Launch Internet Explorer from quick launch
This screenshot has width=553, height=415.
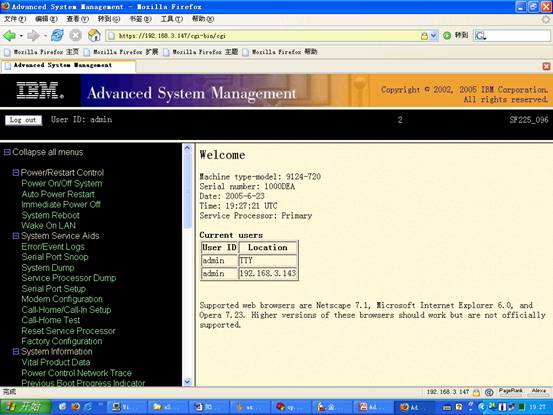pos(89,407)
